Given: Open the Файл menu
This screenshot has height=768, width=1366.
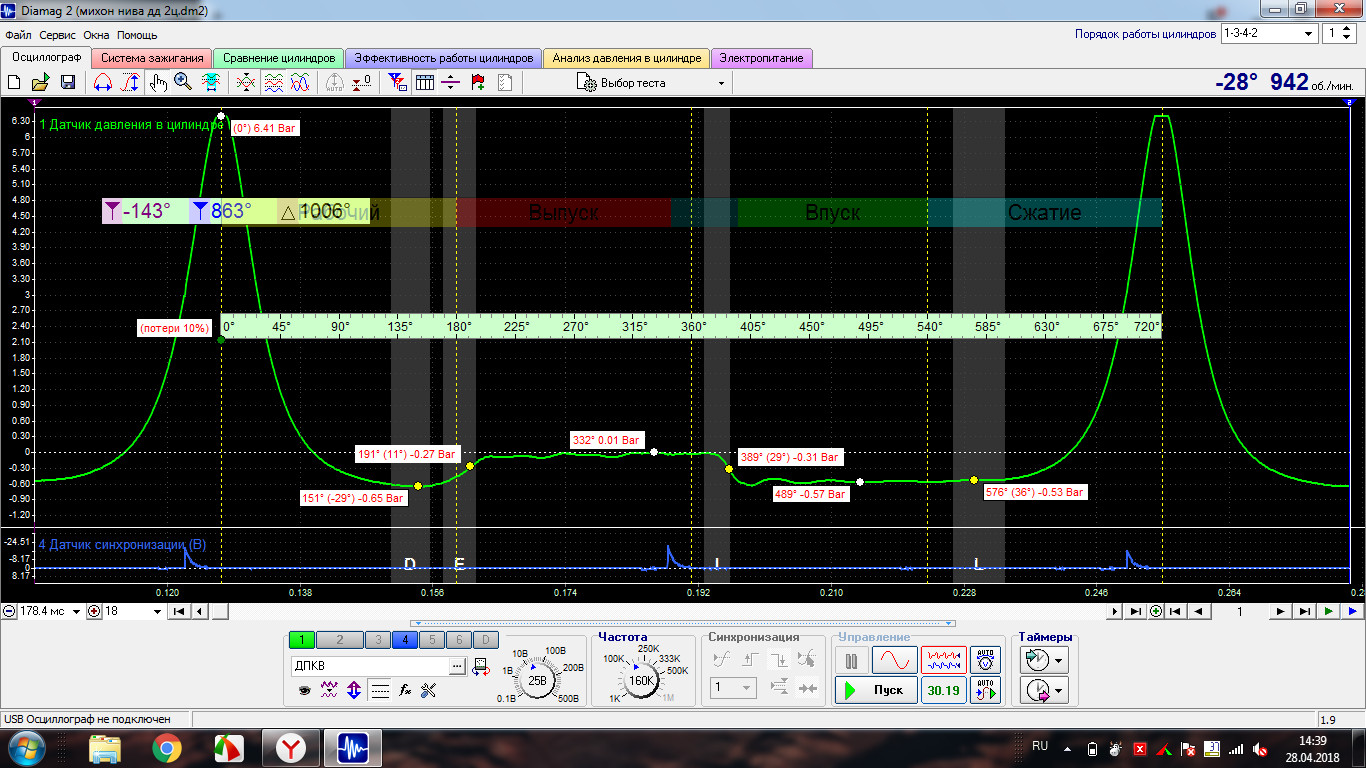Looking at the screenshot, I should click(18, 35).
